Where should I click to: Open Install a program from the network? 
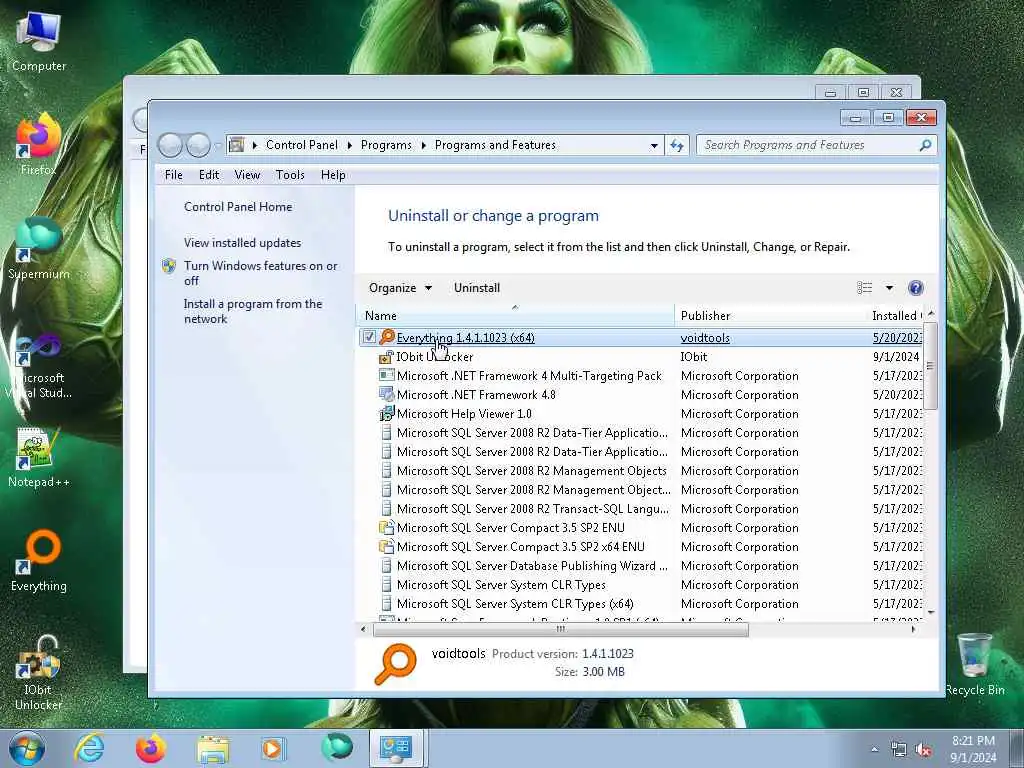253,312
